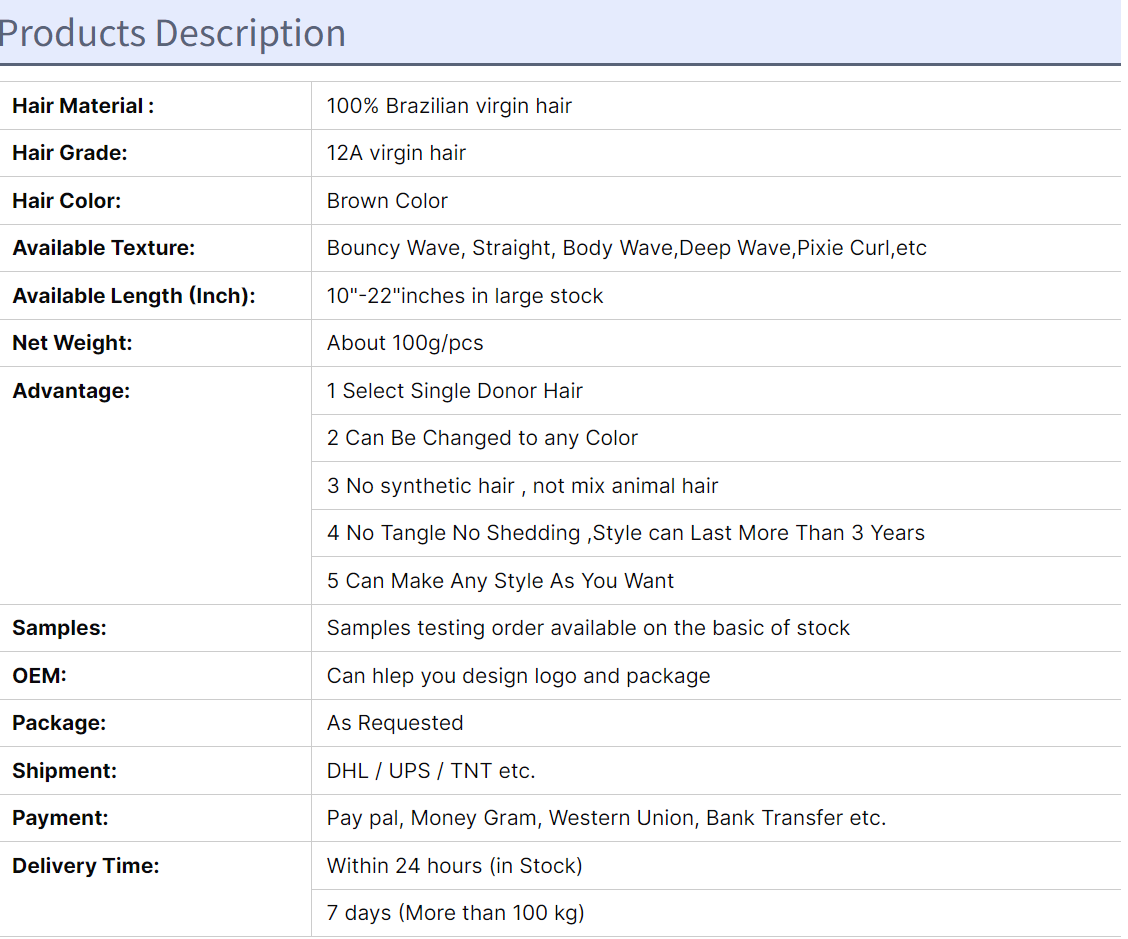
Task: Select the Hair Grade label
Action: [70, 153]
